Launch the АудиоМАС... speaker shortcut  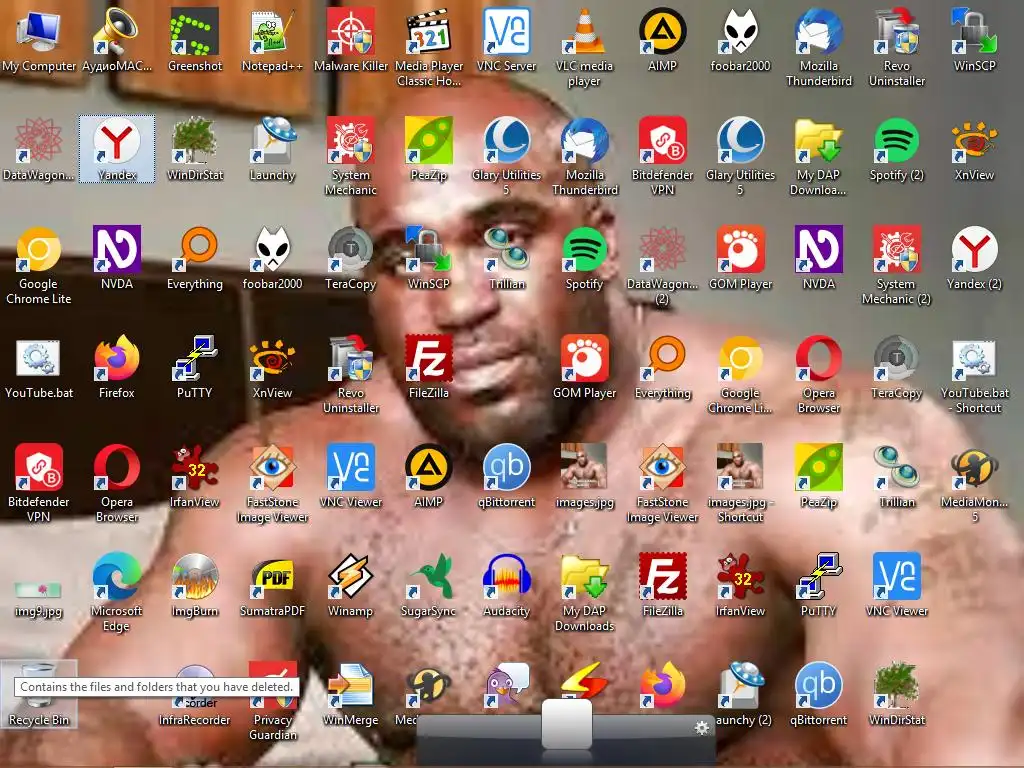pos(116,40)
